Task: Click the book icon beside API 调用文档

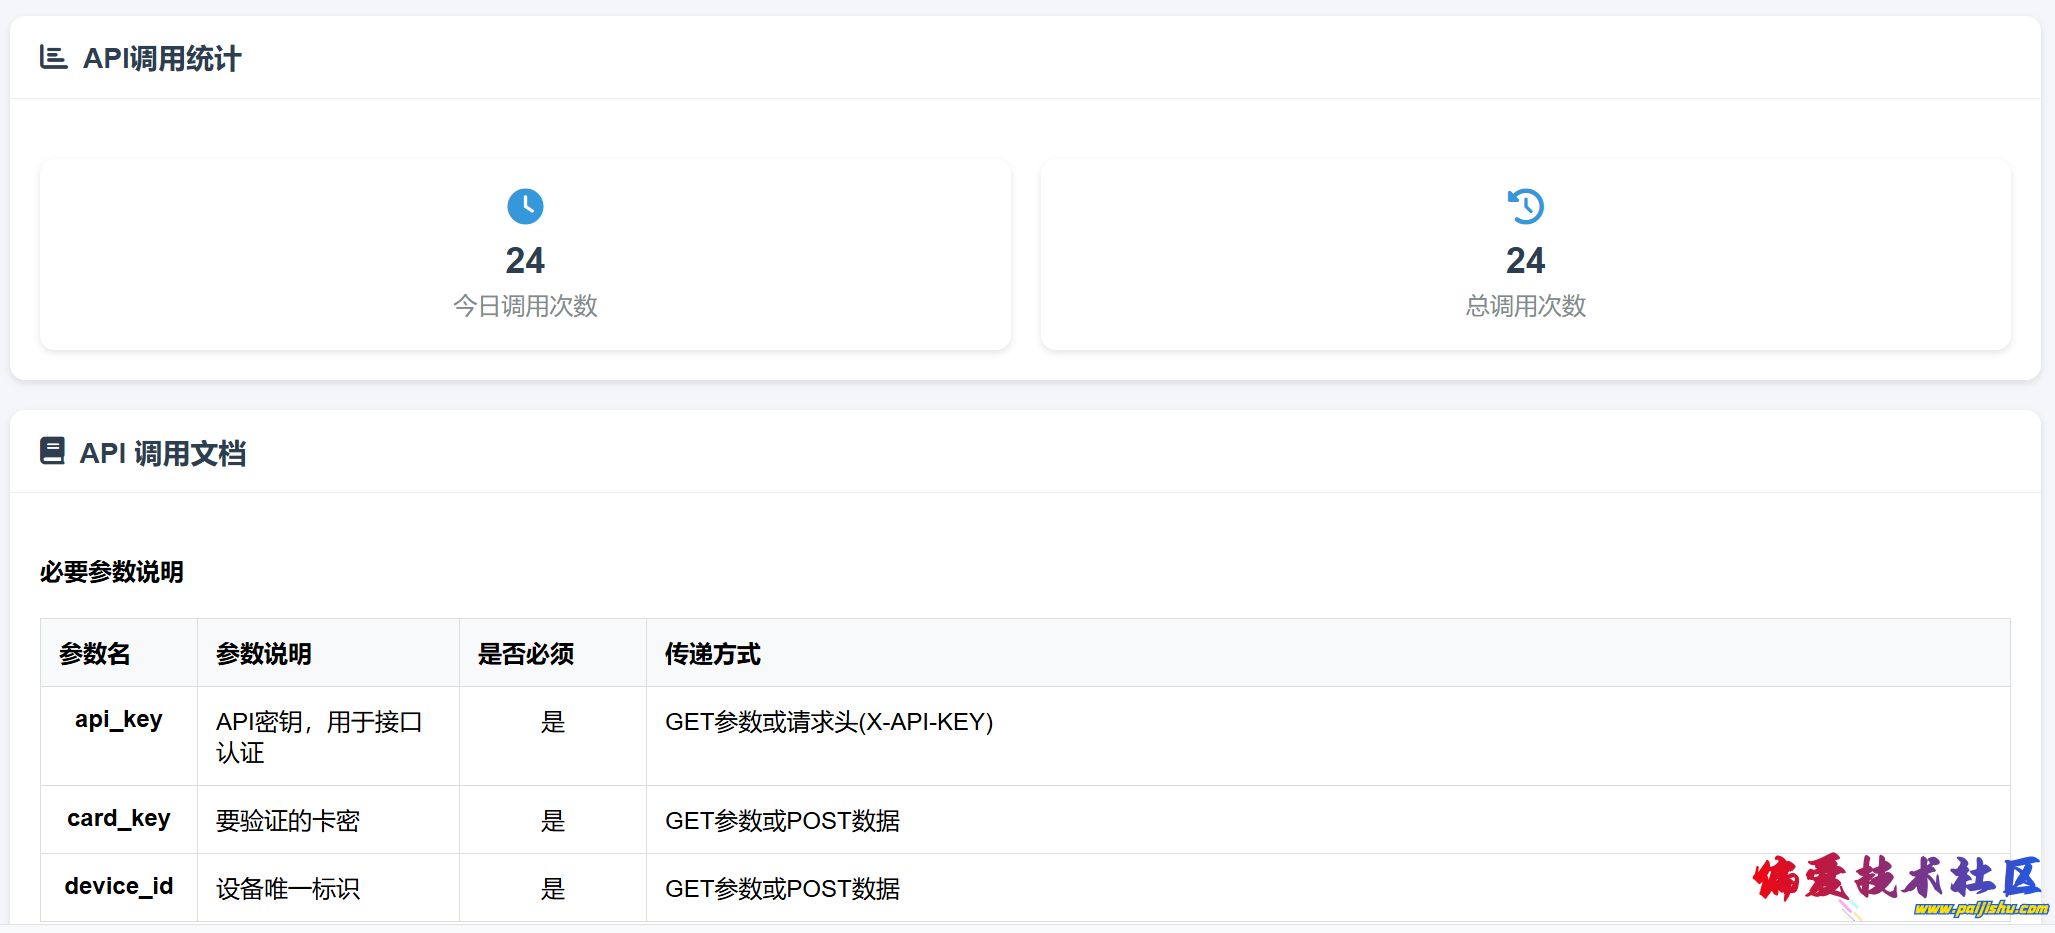Action: 52,452
